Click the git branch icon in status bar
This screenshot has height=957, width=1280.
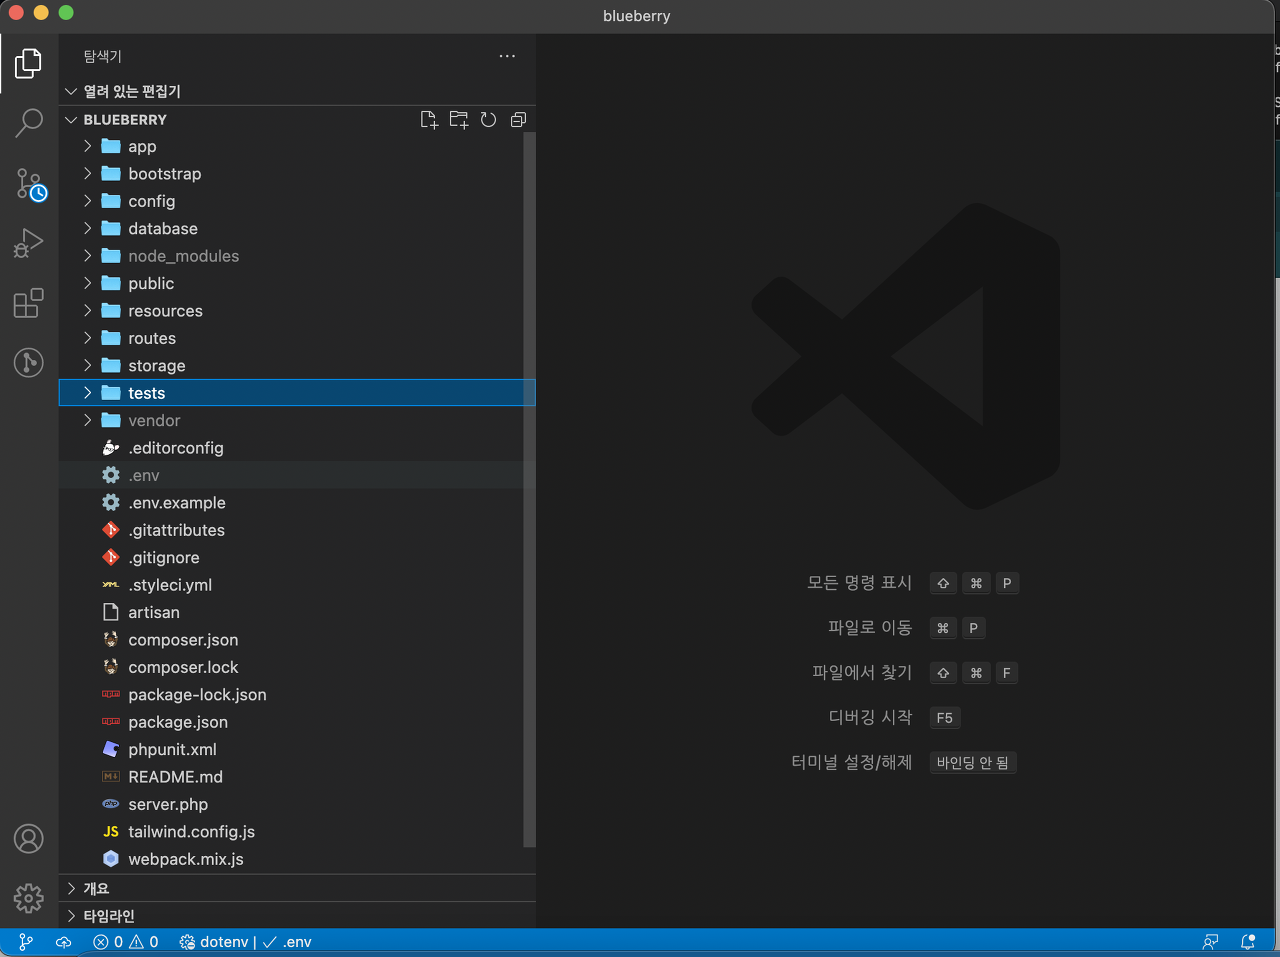[x=26, y=942]
